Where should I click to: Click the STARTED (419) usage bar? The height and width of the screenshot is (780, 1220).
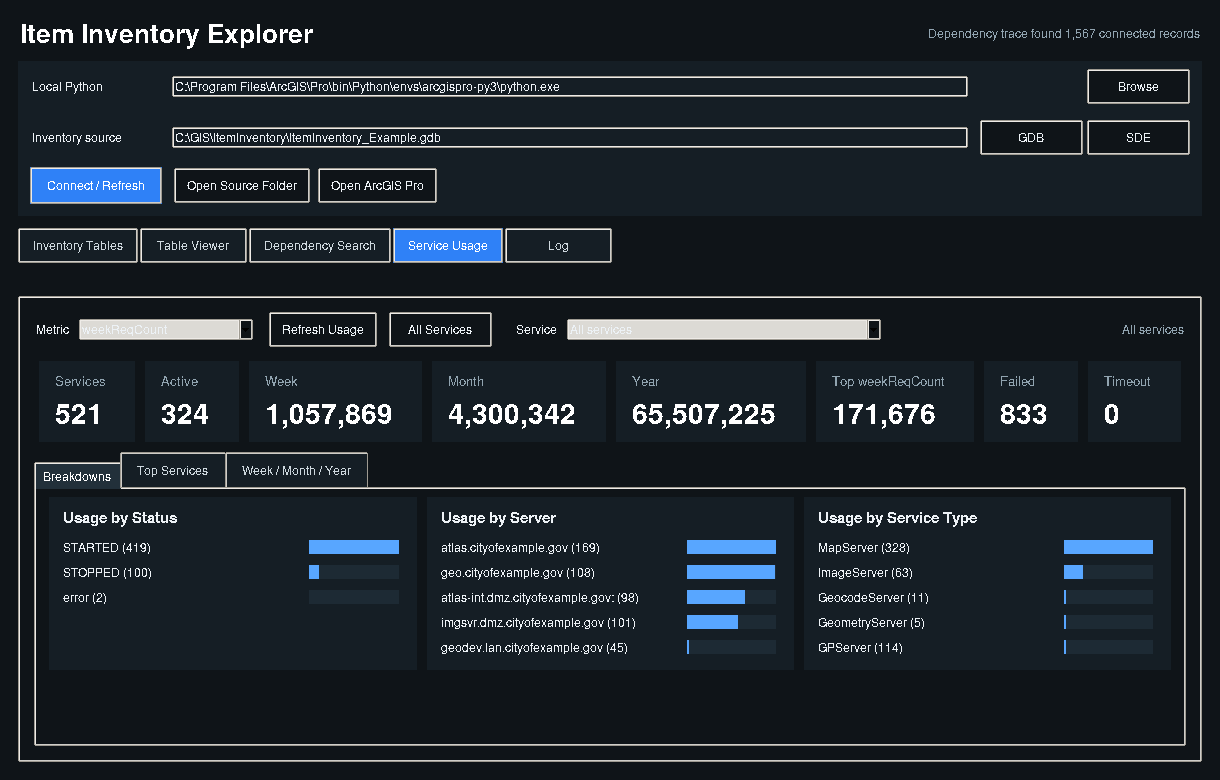click(354, 547)
